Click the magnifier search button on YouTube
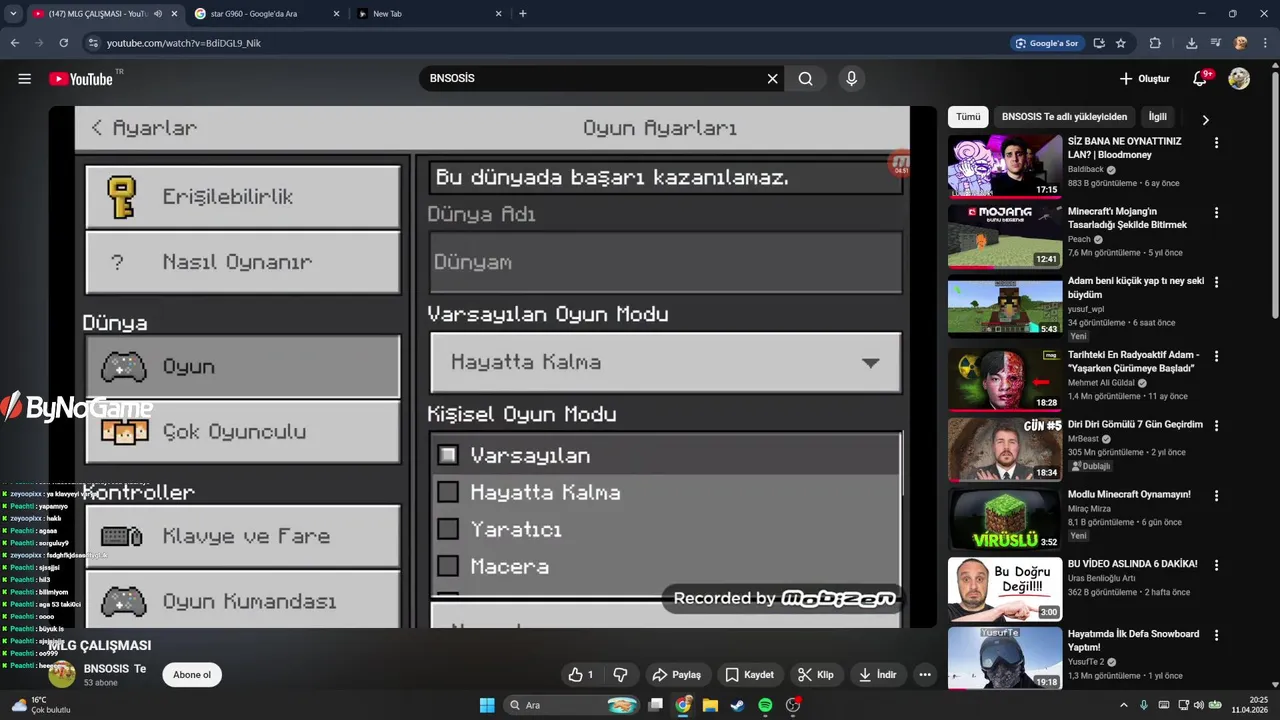 pos(805,79)
